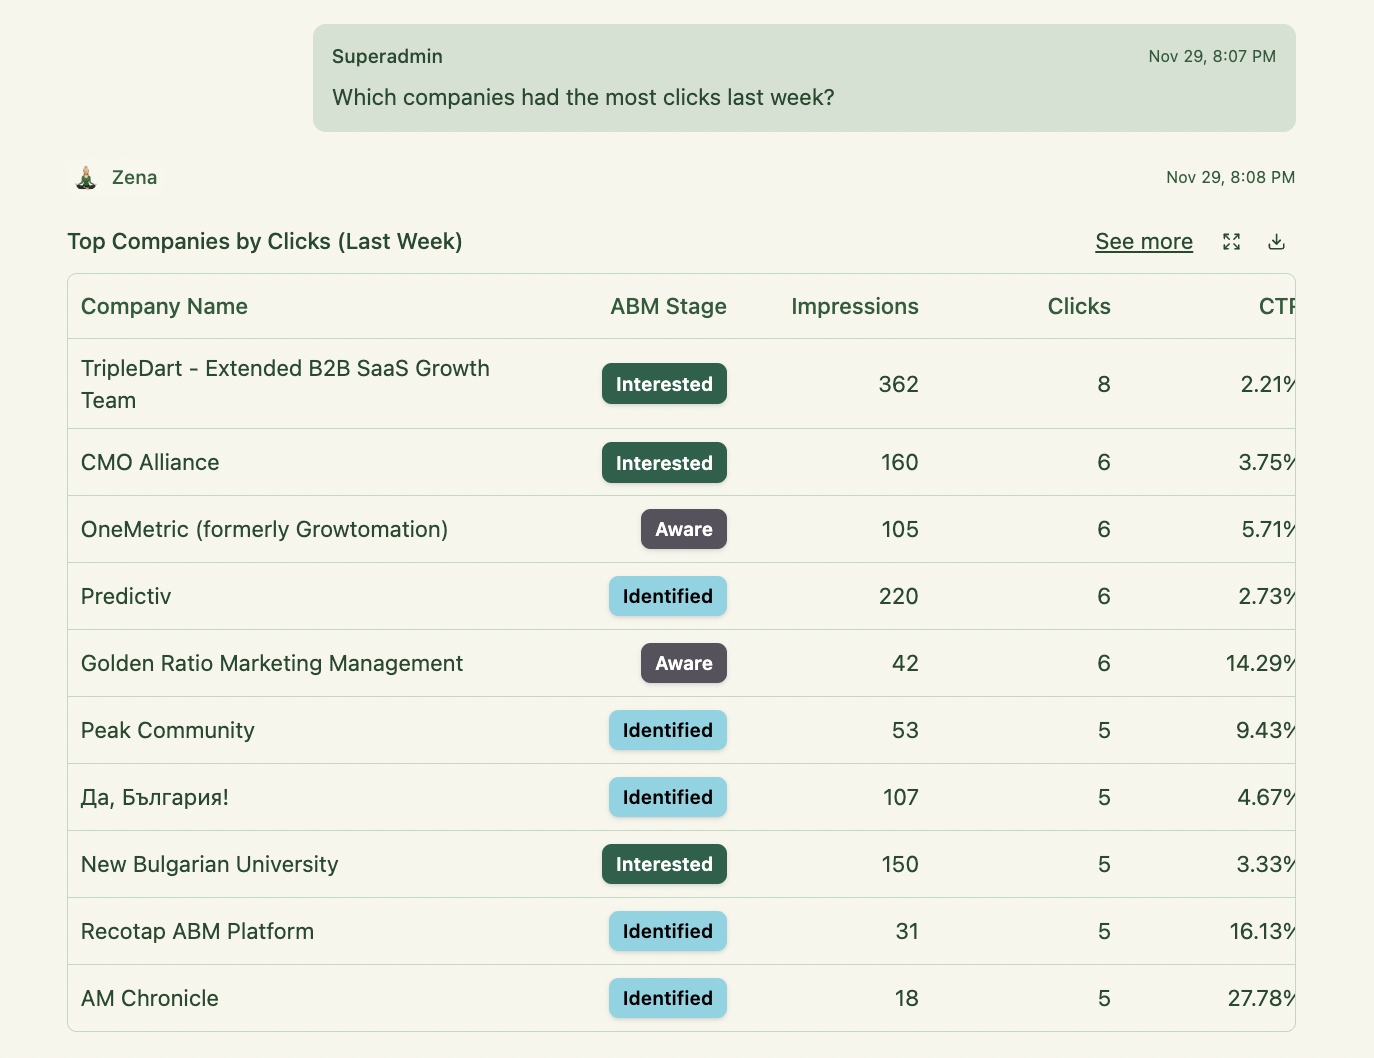Click the Identified badge for Predictiv
1374x1058 pixels.
[667, 596]
